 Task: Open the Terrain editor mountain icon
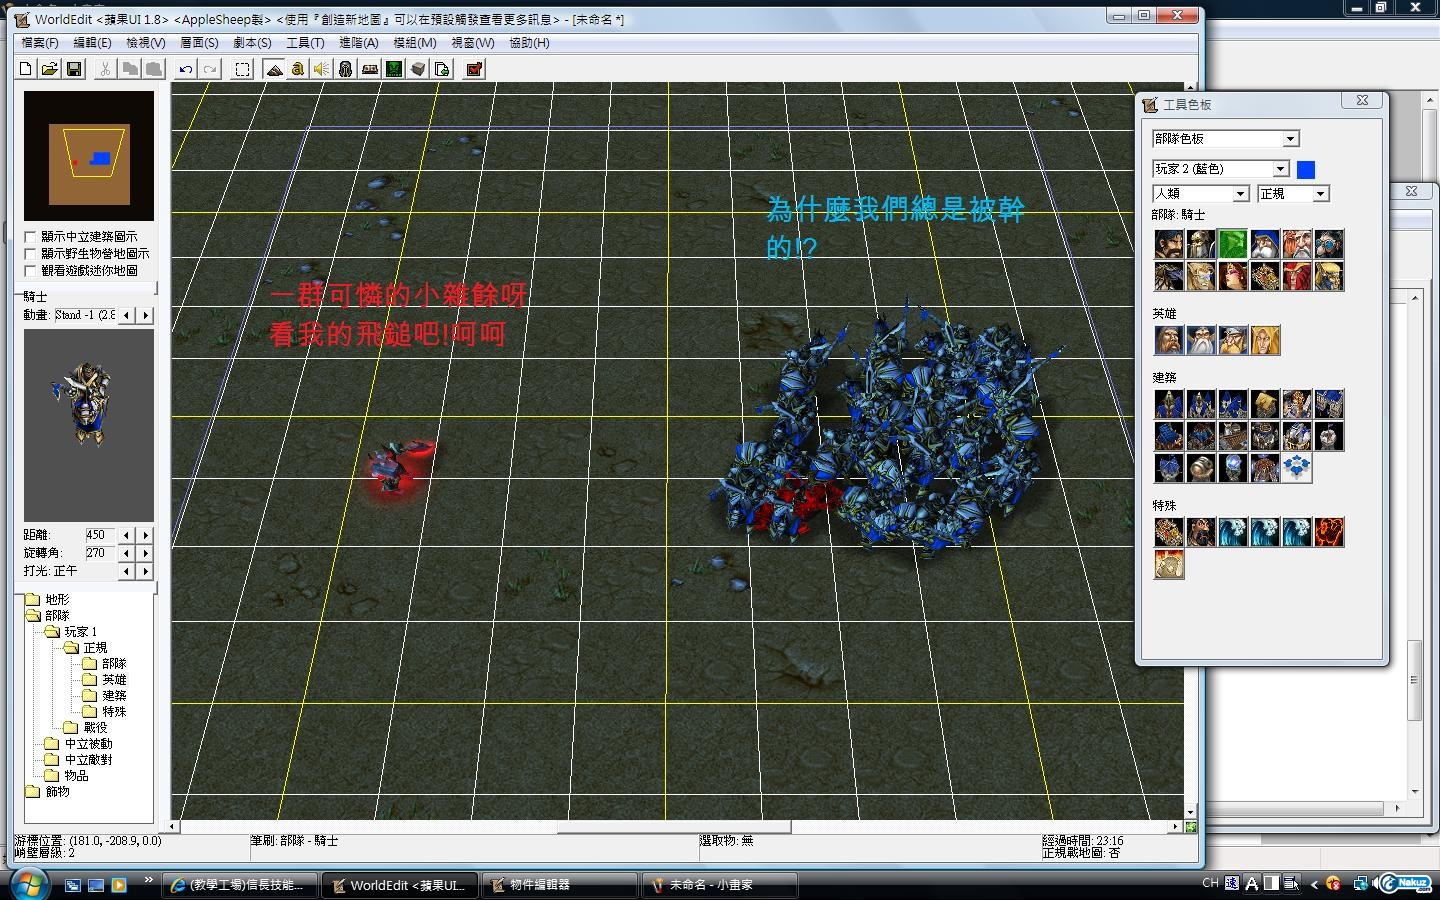[x=274, y=69]
